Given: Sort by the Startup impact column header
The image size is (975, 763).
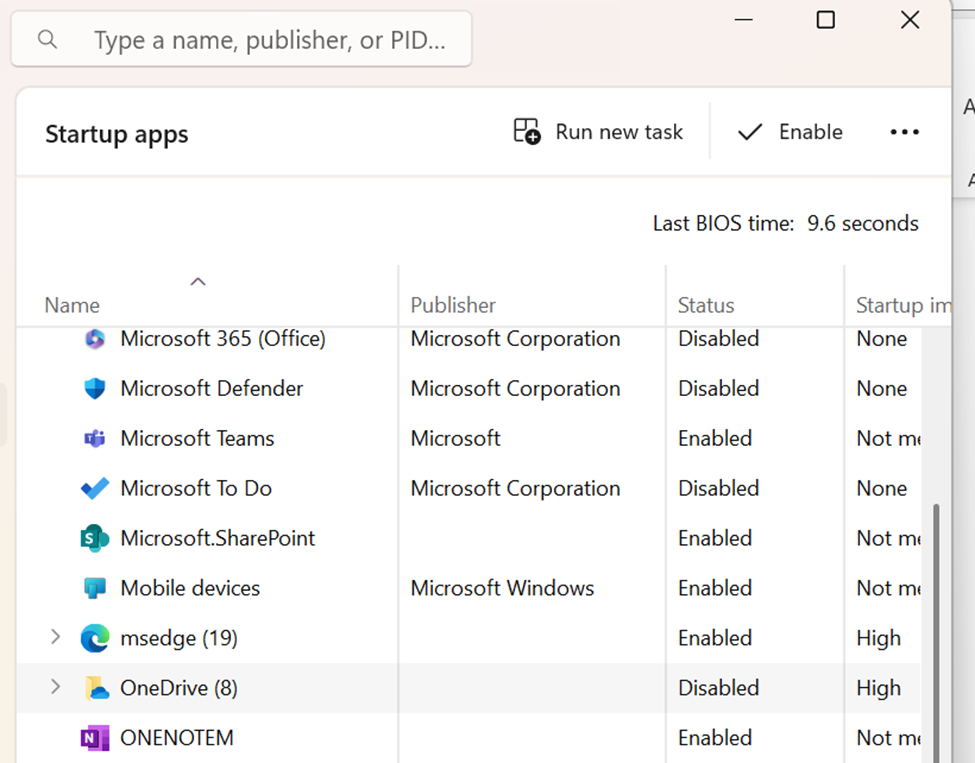Looking at the screenshot, I should (x=903, y=305).
